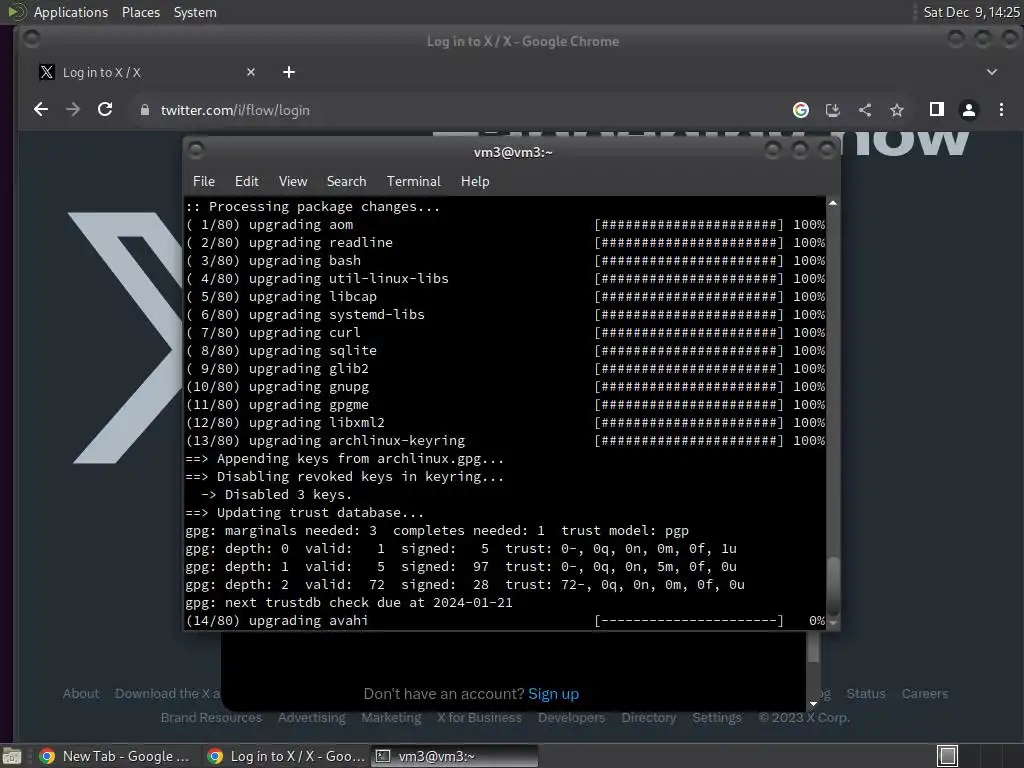The width and height of the screenshot is (1024, 768).
Task: Switch to 'Log in to X' taskbar window
Action: (286, 756)
